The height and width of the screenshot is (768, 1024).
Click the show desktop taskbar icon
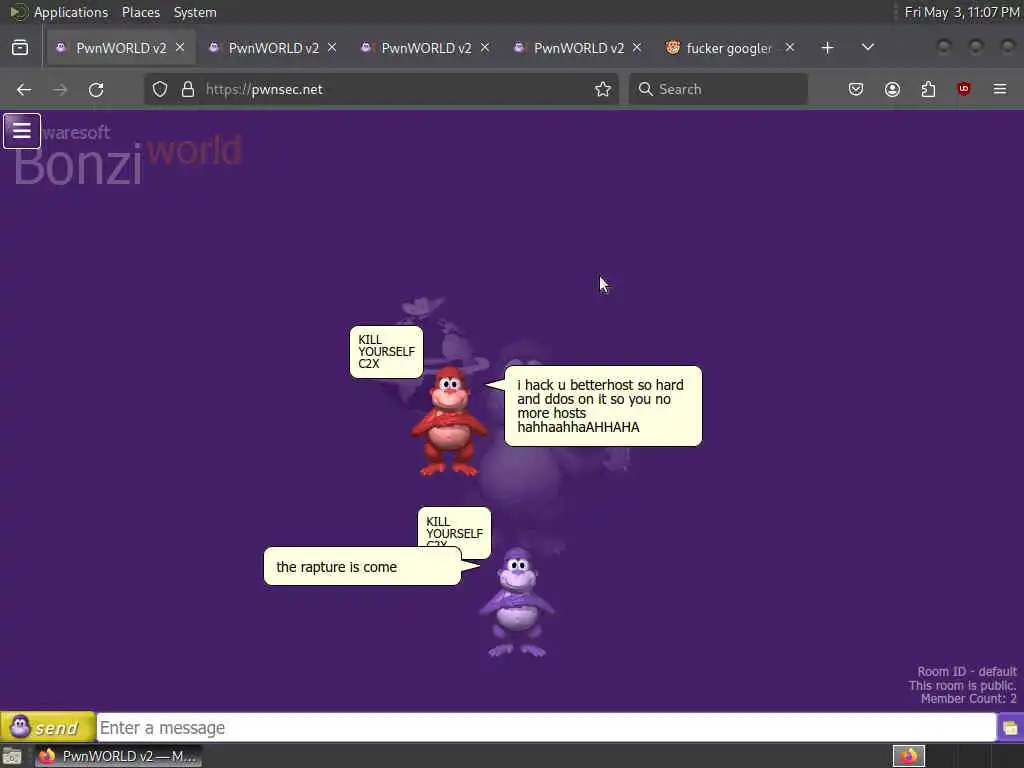coord(12,756)
